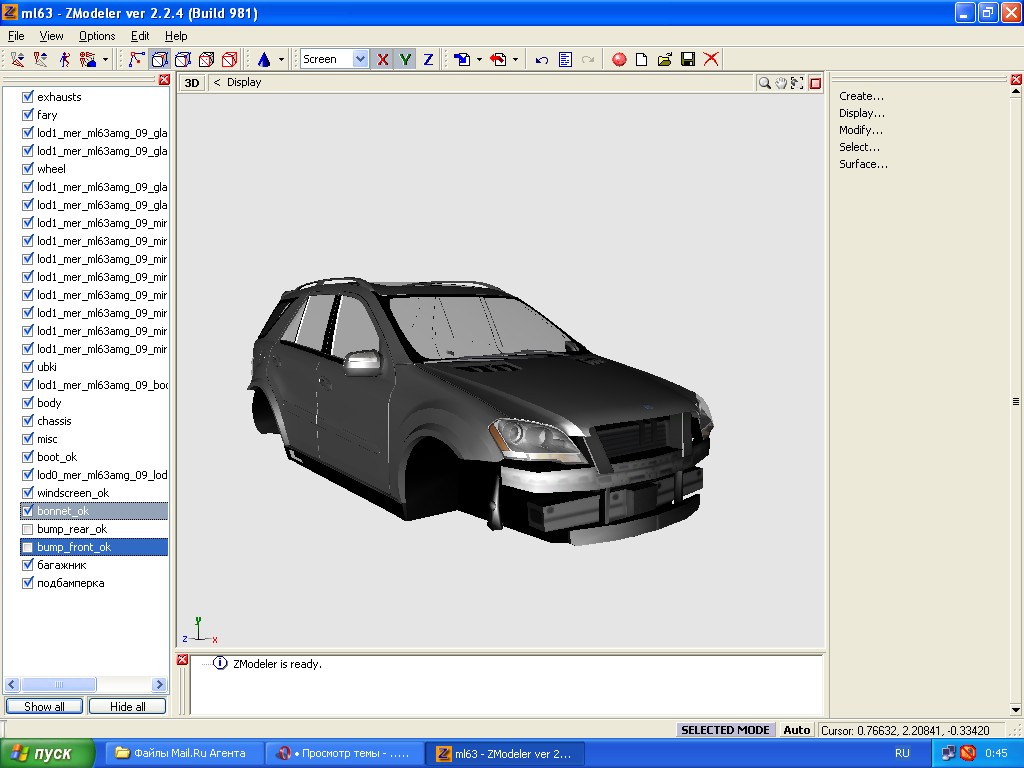Click the Undo arrow icon
This screenshot has width=1024, height=768.
pos(541,59)
